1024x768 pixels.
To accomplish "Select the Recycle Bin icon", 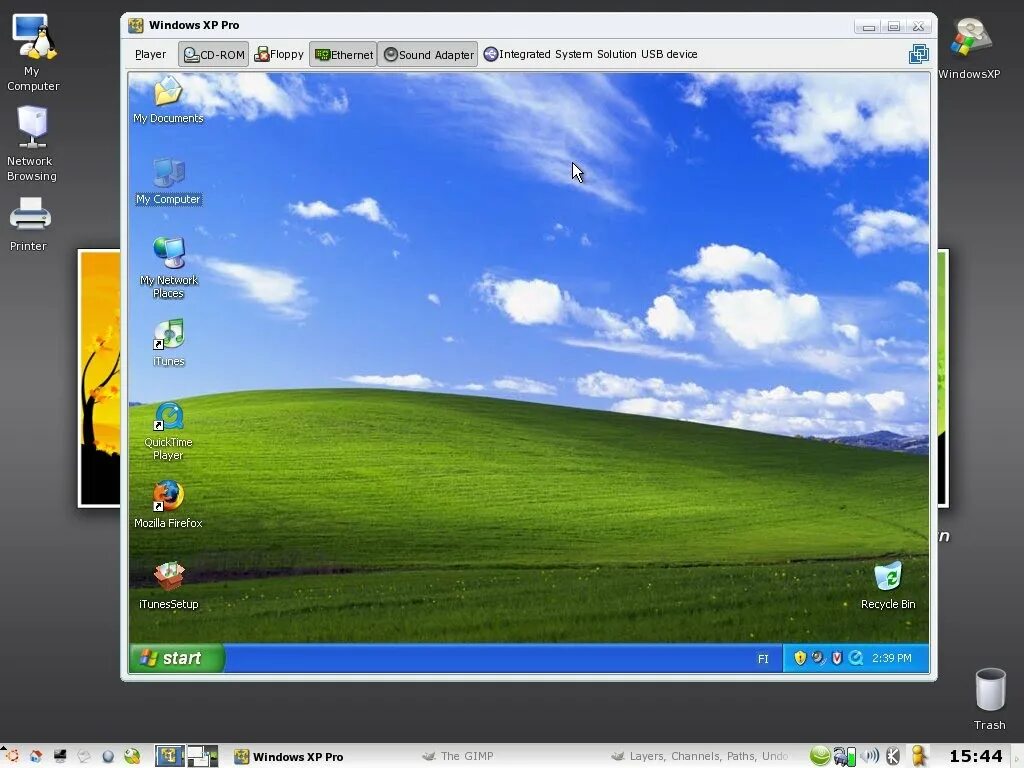I will point(888,586).
